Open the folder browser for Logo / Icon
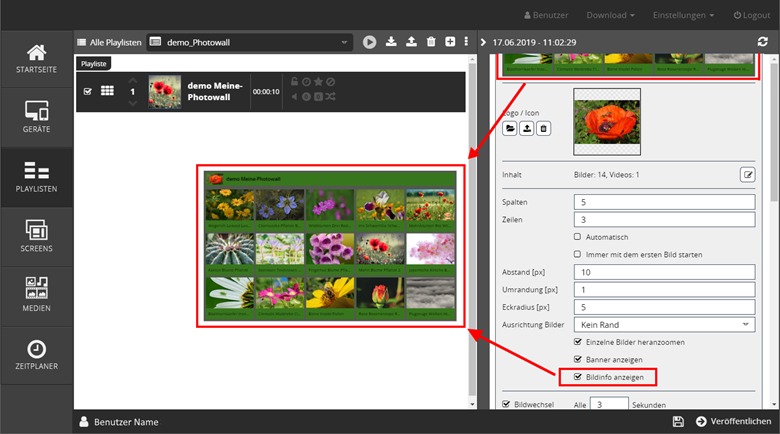The image size is (780, 434). (x=509, y=129)
